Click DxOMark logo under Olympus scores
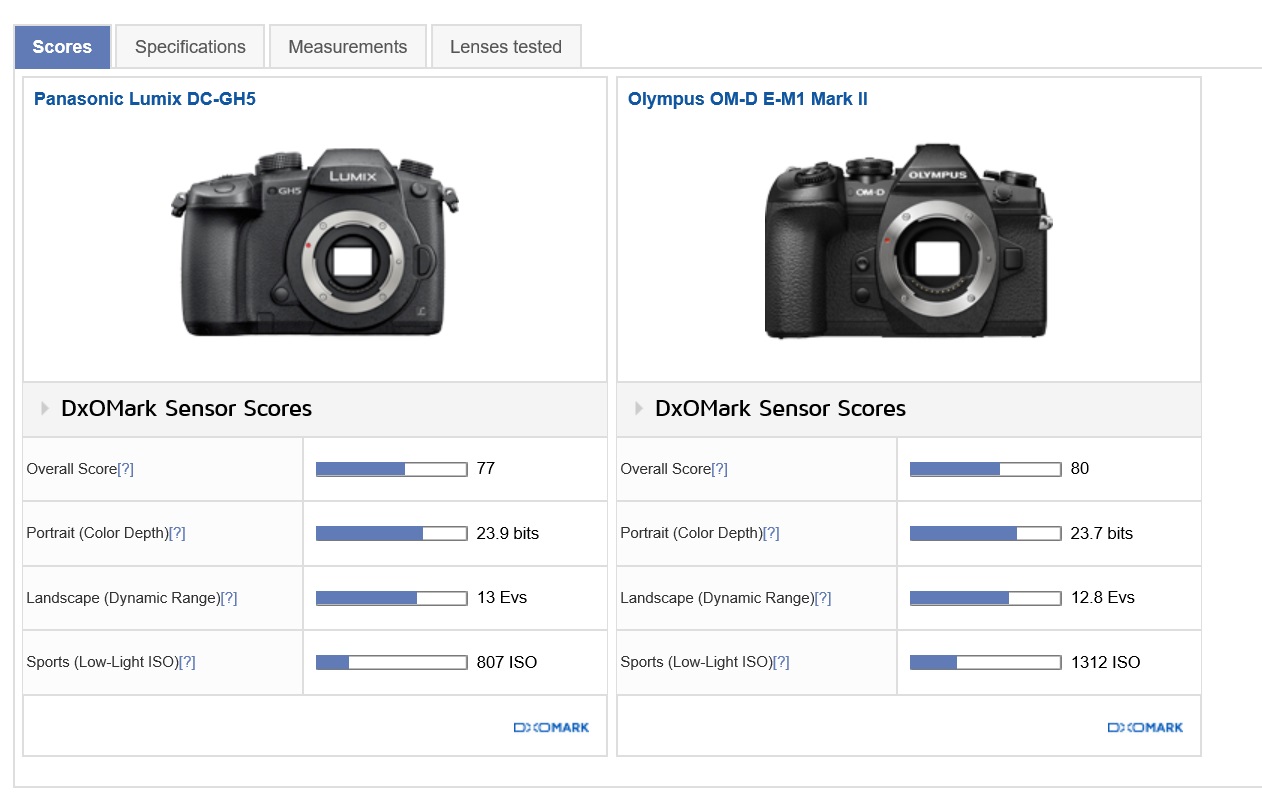 click(1145, 727)
